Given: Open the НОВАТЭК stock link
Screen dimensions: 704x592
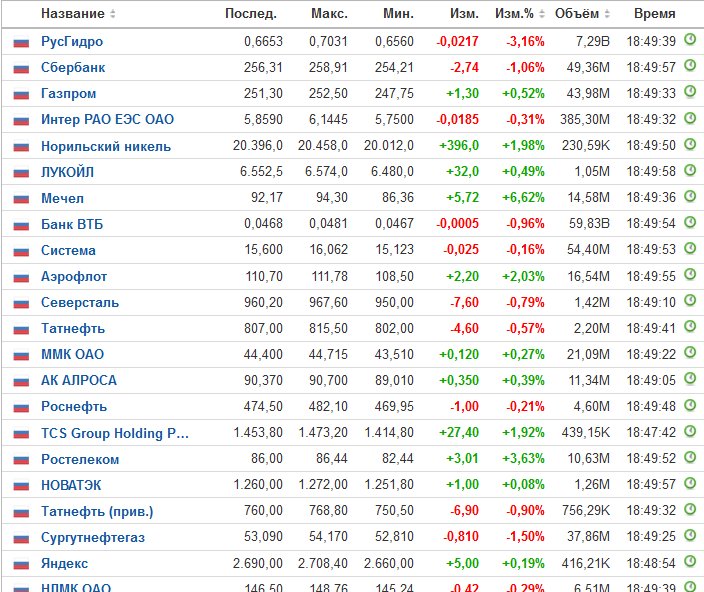Looking at the screenshot, I should [71, 486].
